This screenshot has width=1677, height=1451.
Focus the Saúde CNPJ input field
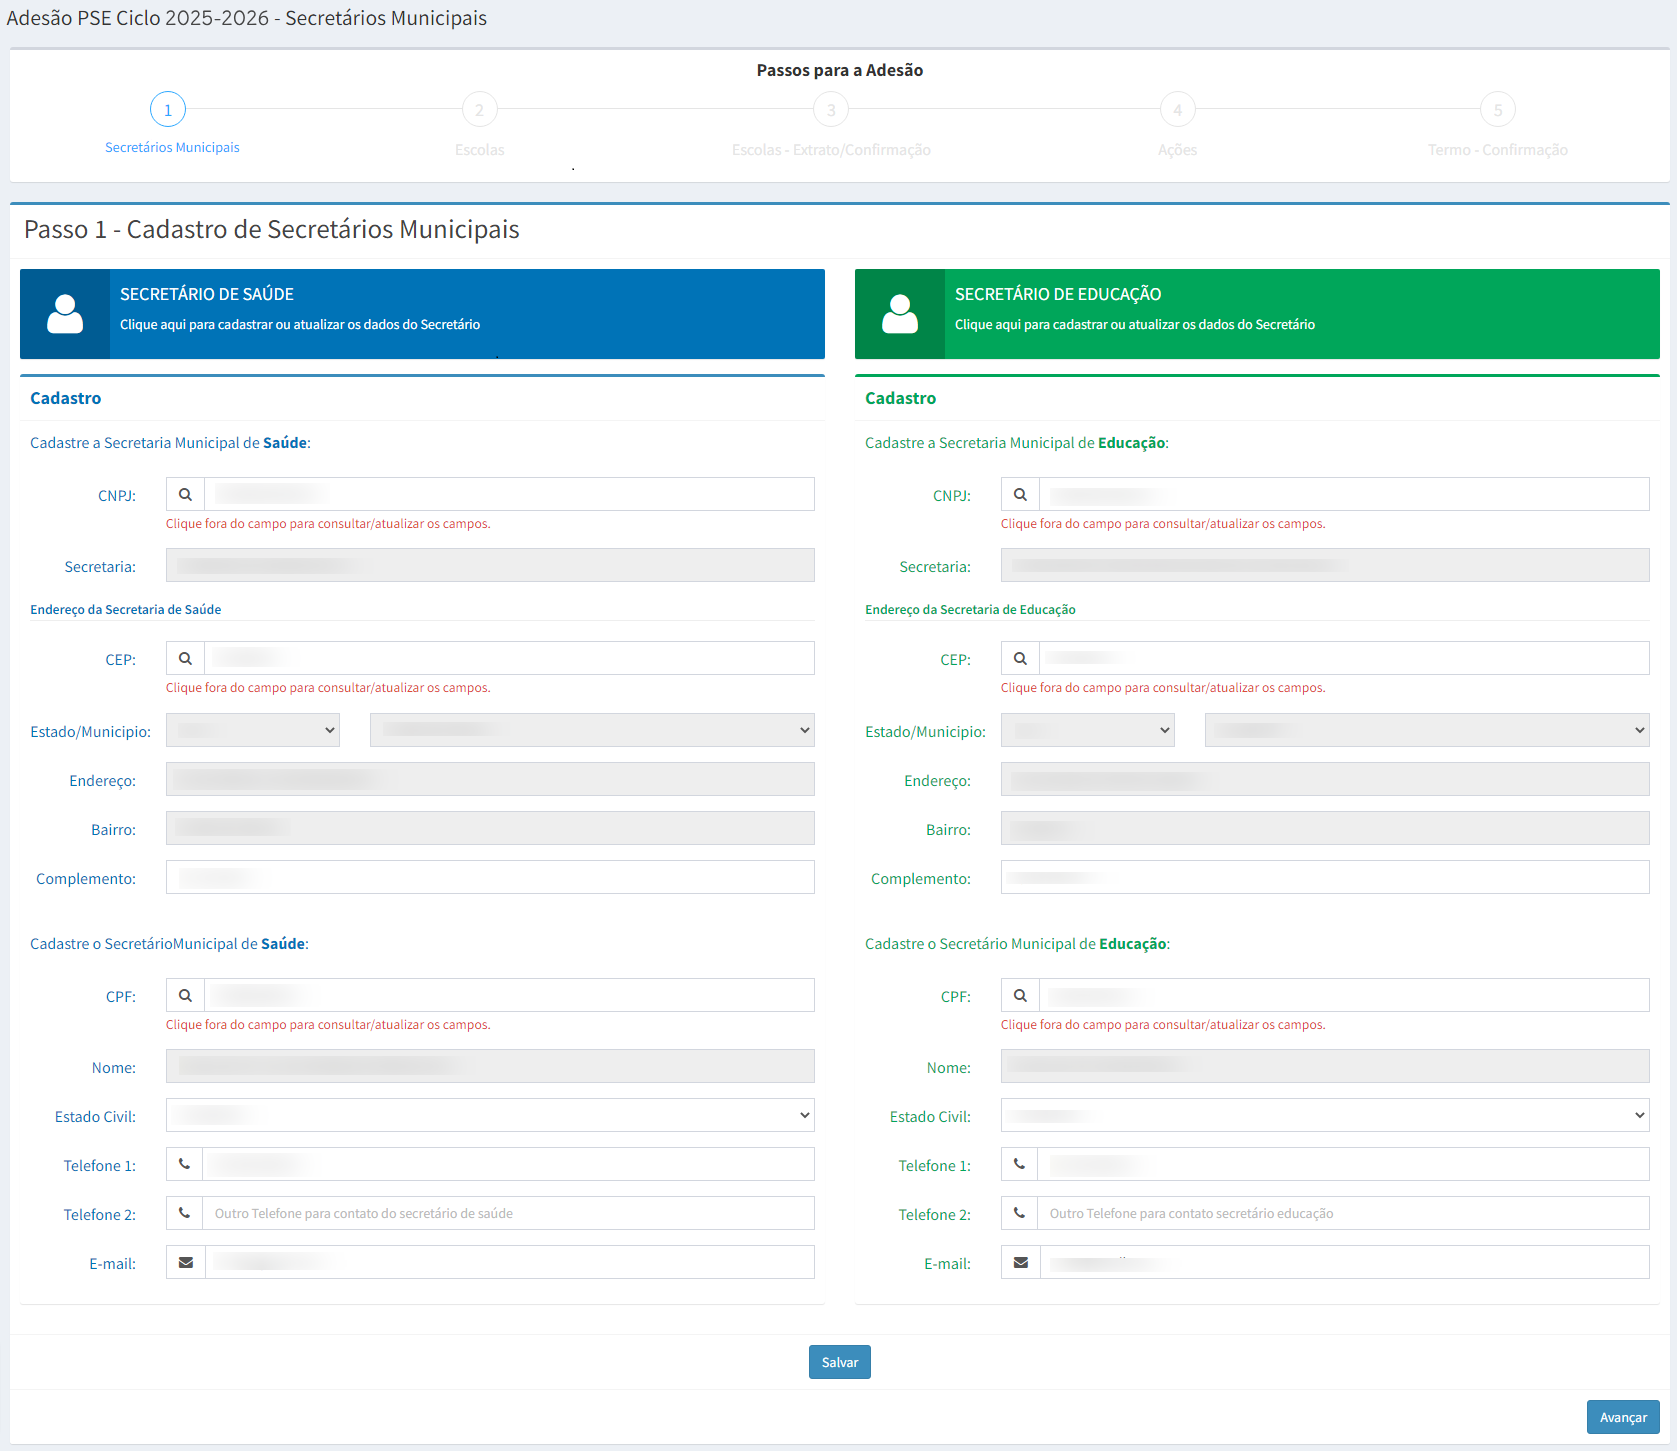tap(510, 494)
